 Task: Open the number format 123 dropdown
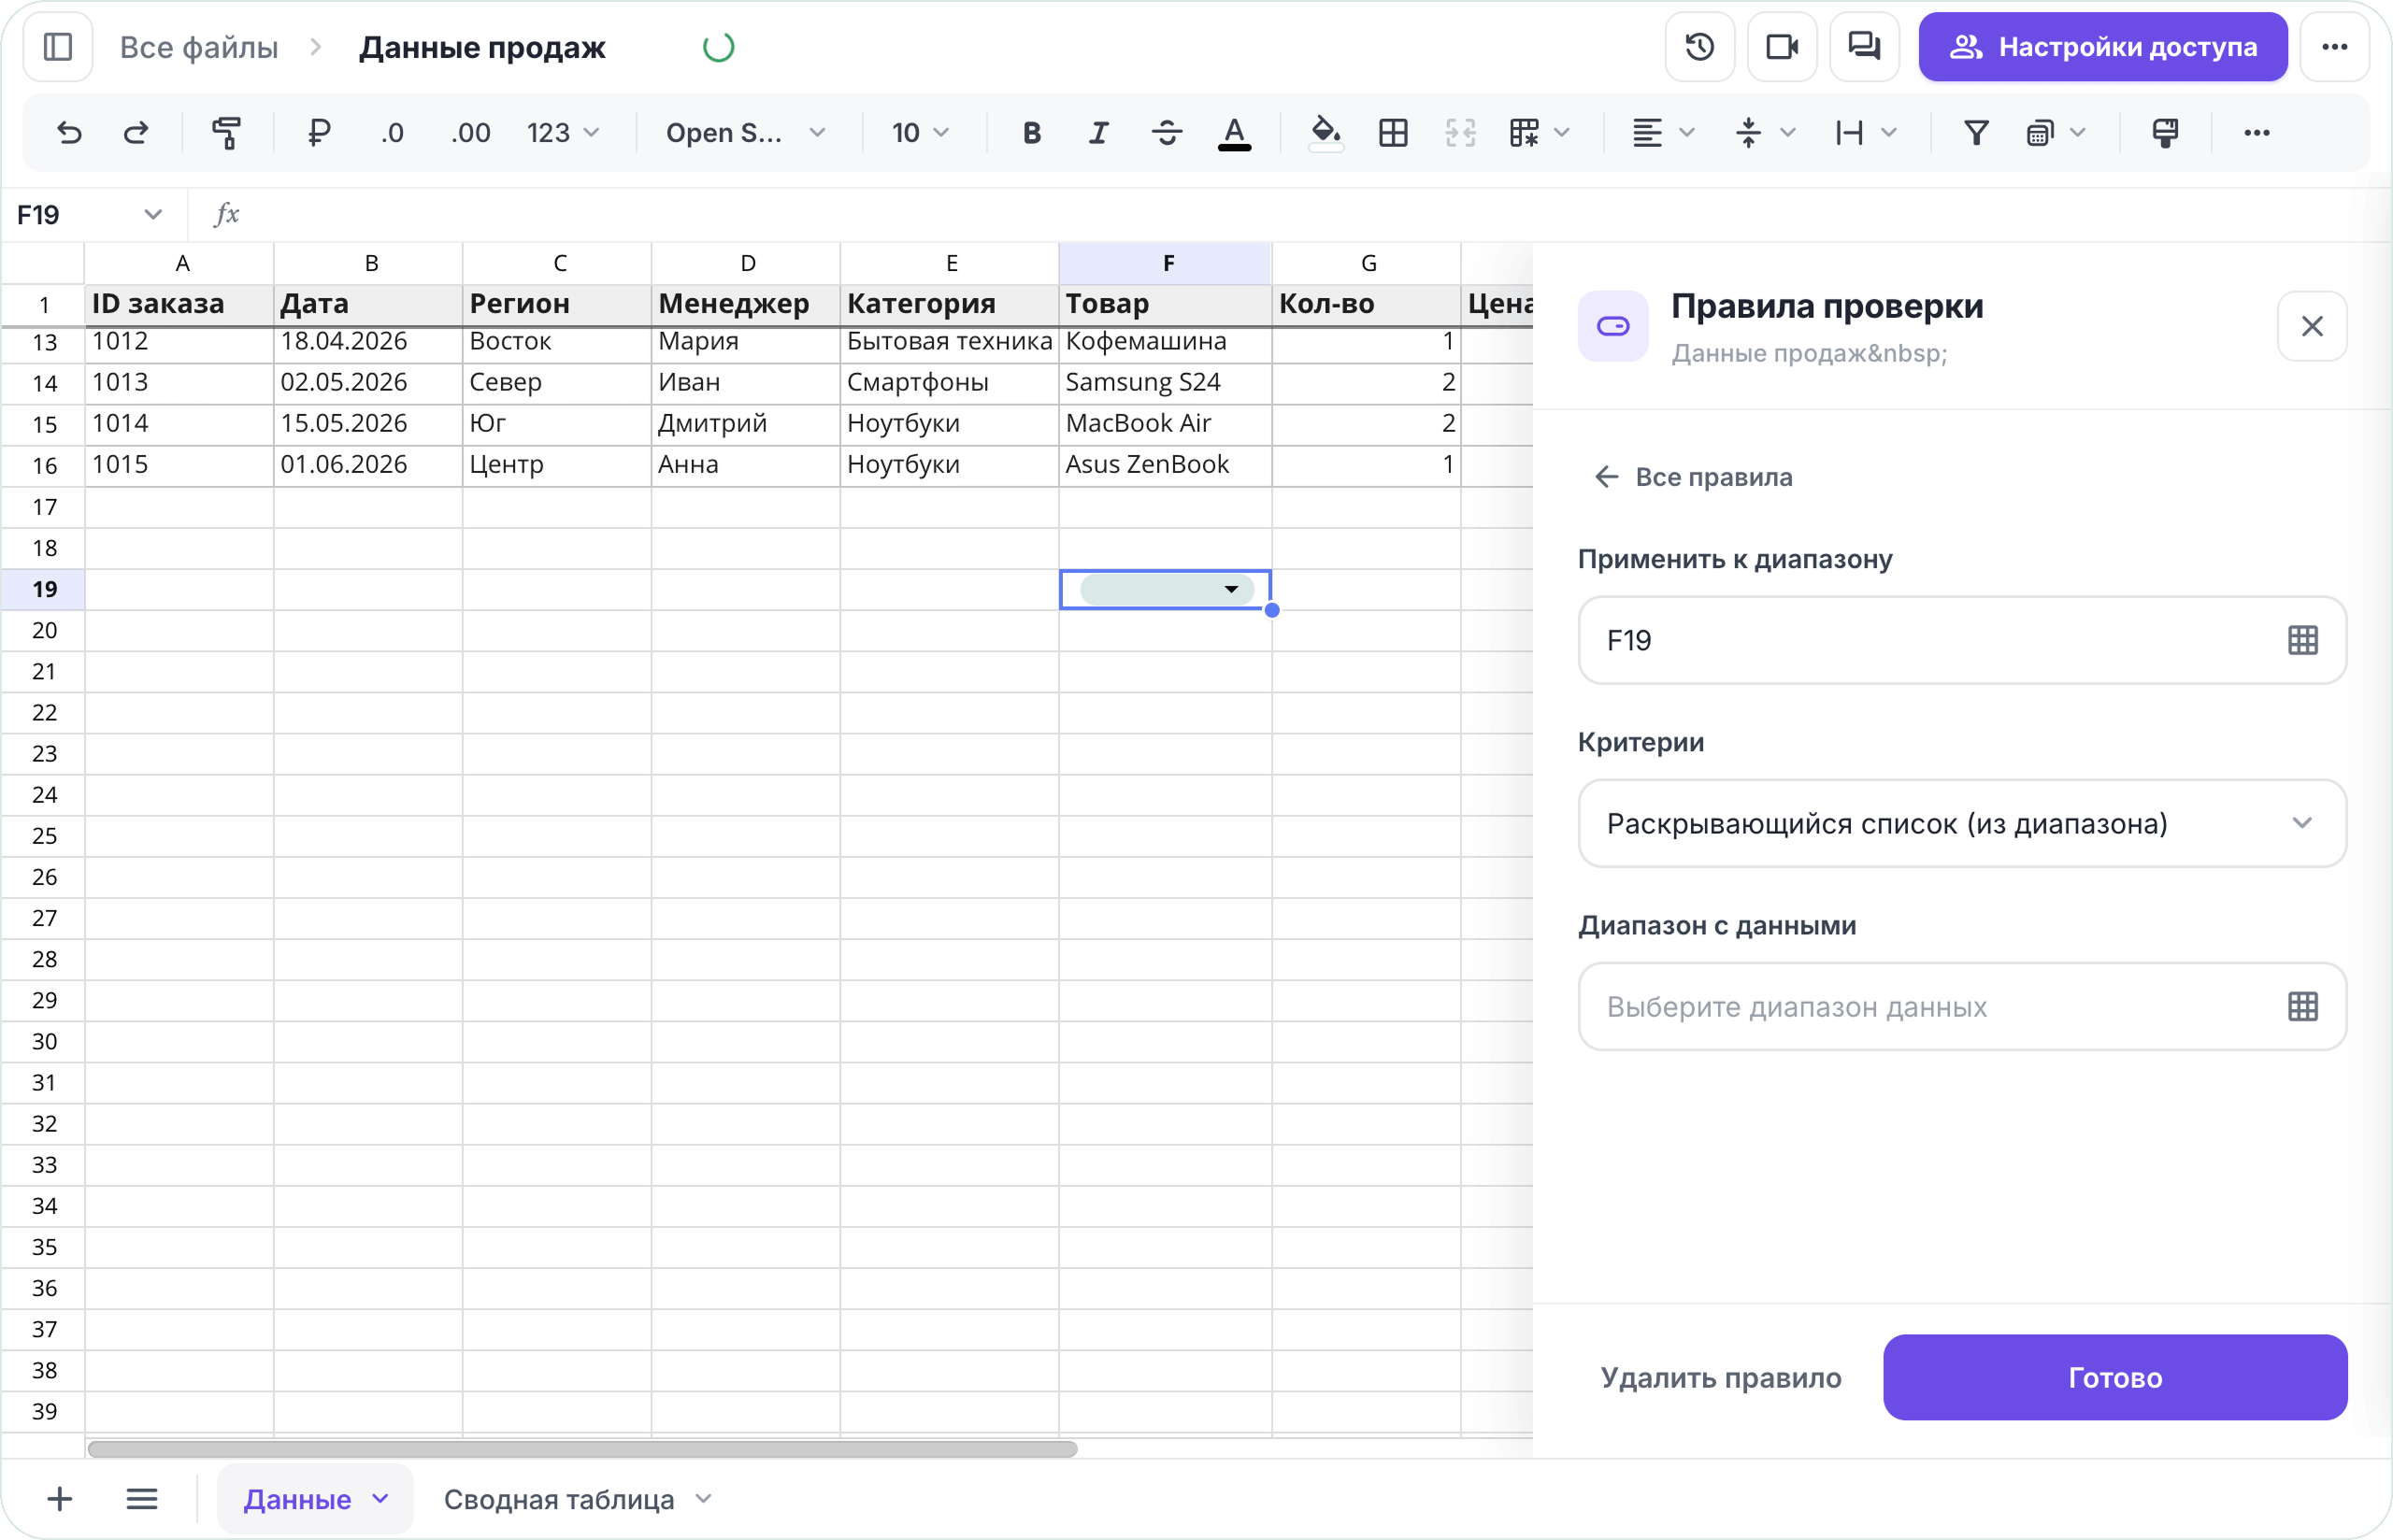tap(563, 133)
